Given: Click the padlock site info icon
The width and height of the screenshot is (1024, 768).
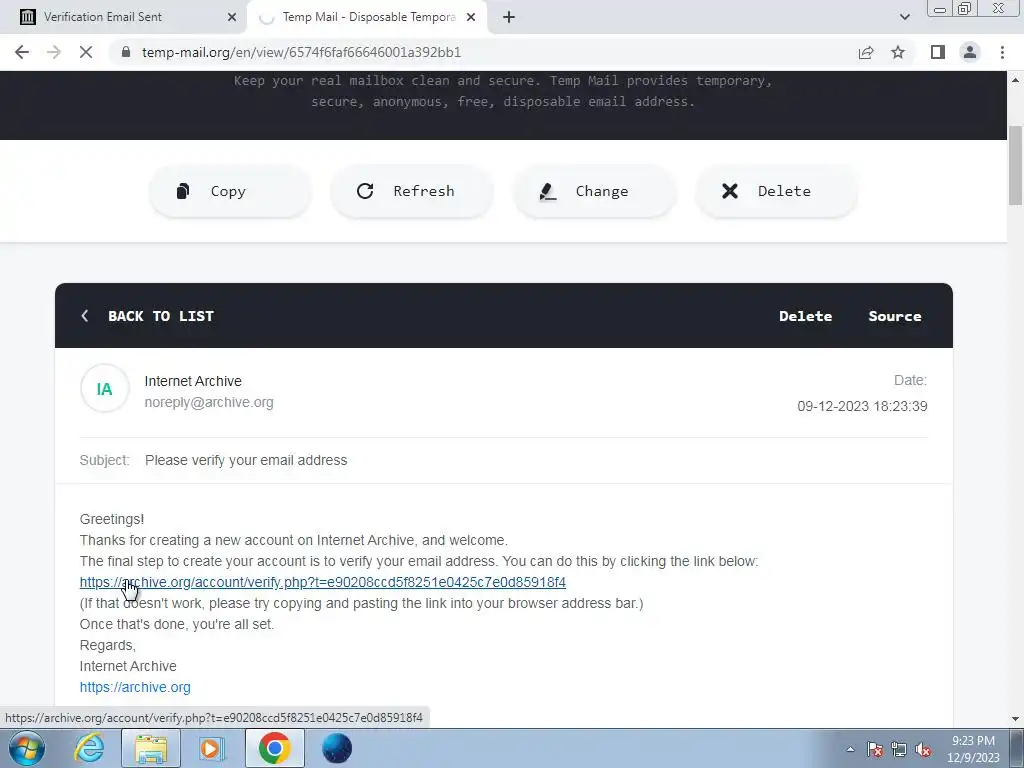Looking at the screenshot, I should click(x=126, y=52).
